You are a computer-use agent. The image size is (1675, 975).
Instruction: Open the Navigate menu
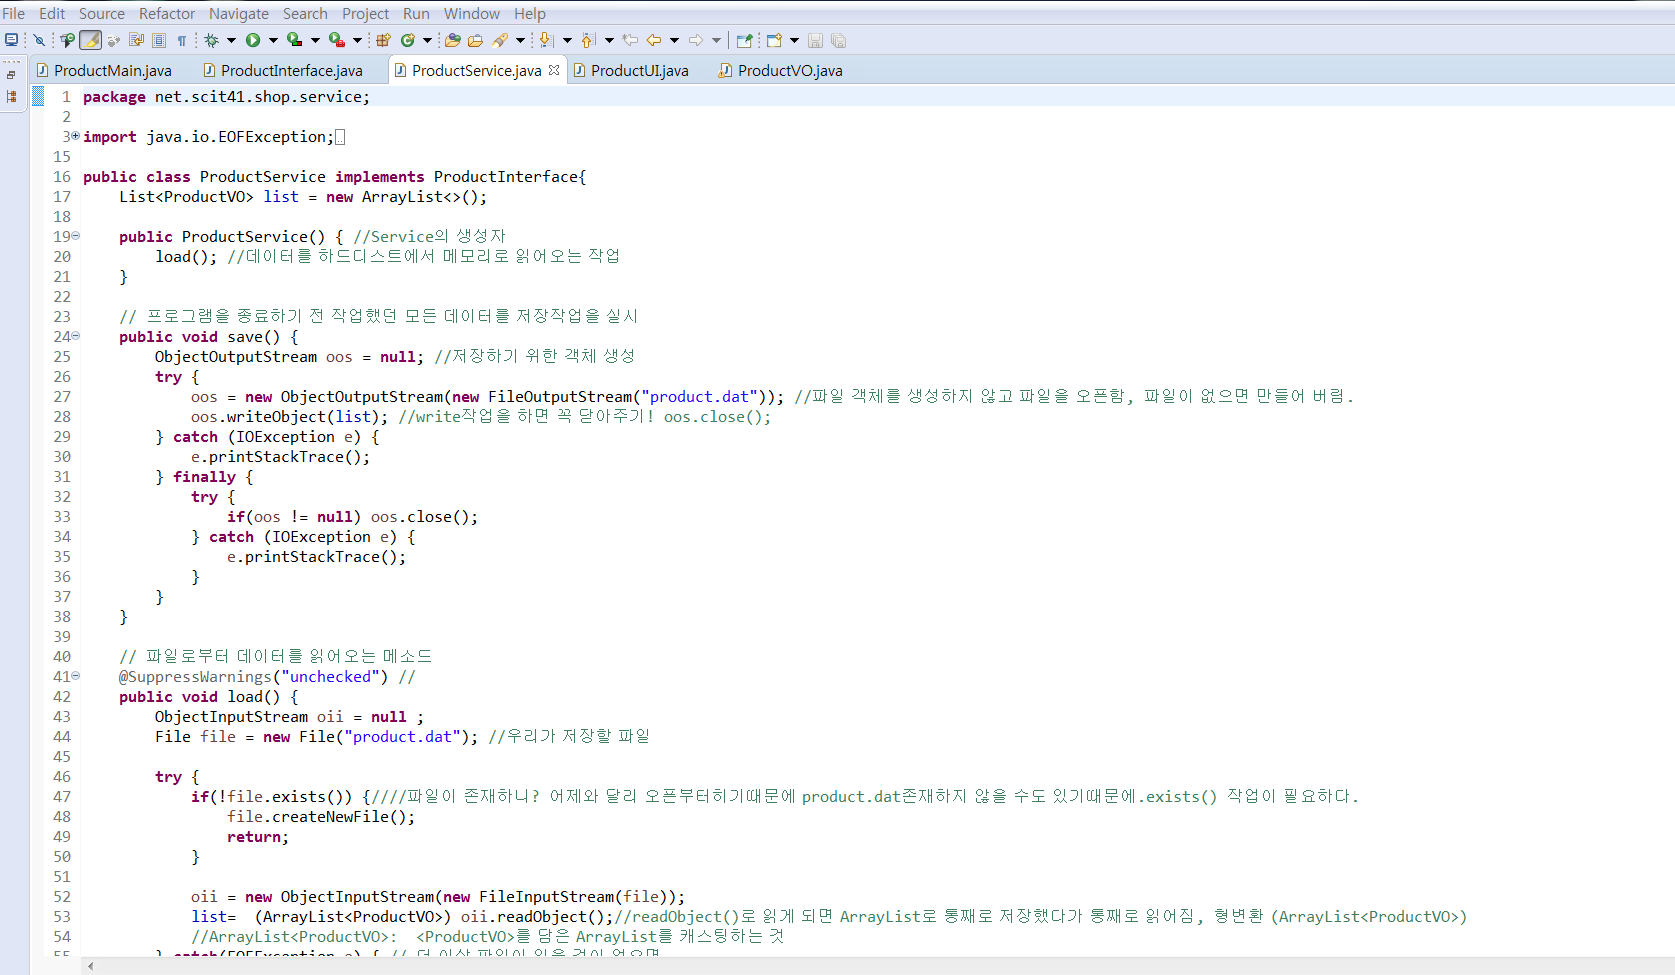pyautogui.click(x=239, y=13)
